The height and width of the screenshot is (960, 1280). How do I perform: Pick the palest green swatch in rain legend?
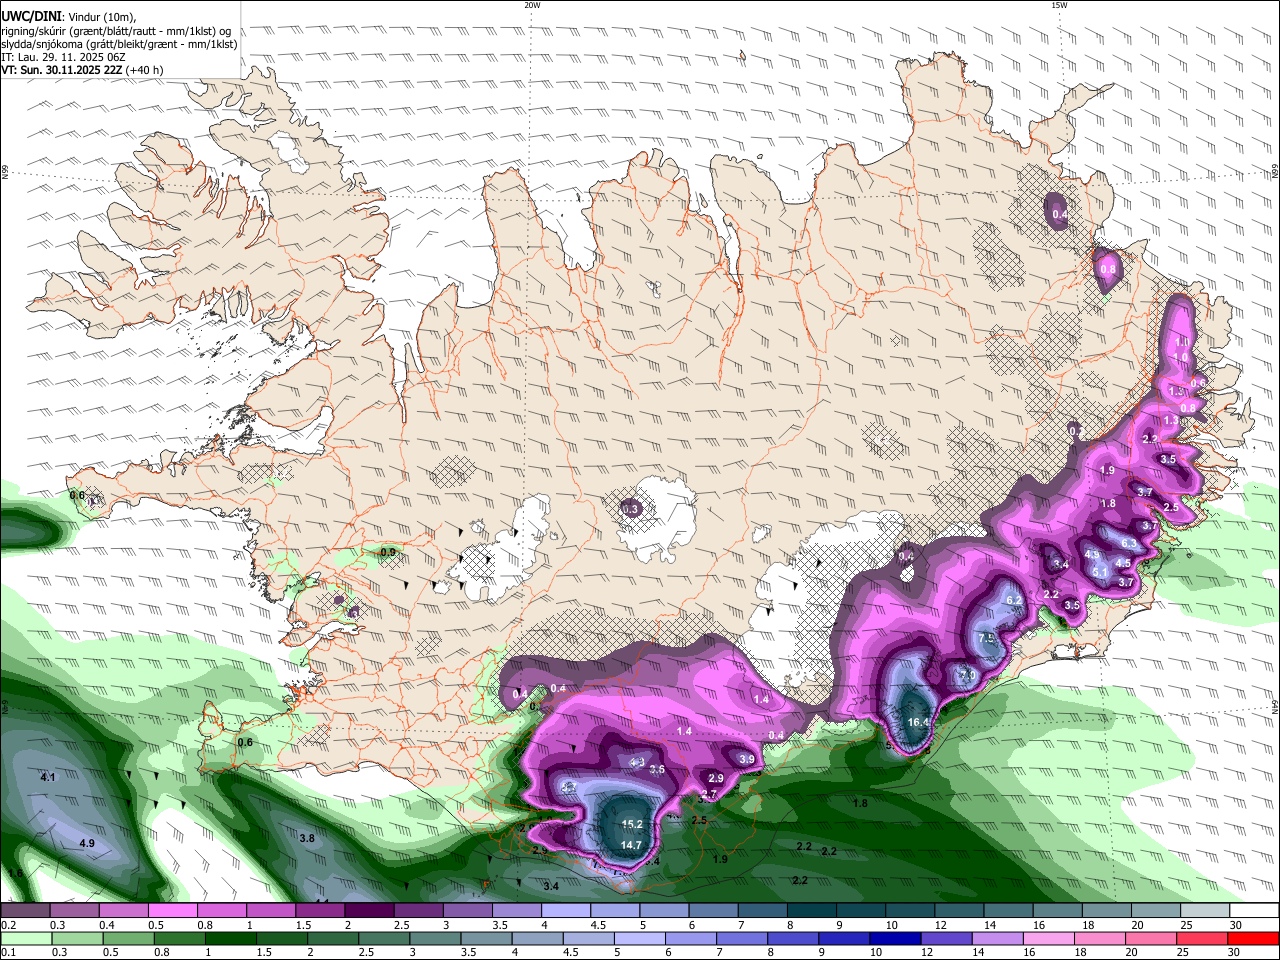pos(24,938)
